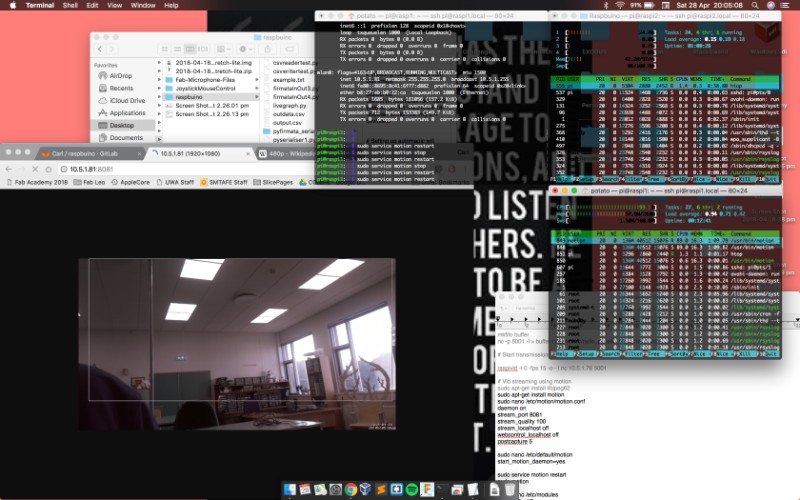Screen dimensions: 800x500
Task: Open the Apple menu
Action: pos(13,5)
